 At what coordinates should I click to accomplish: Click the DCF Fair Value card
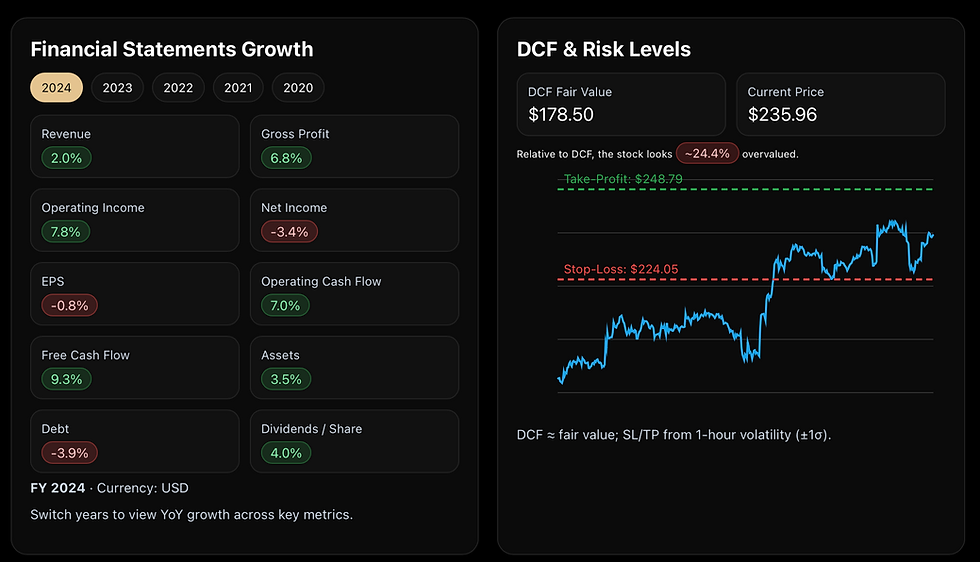[x=620, y=104]
